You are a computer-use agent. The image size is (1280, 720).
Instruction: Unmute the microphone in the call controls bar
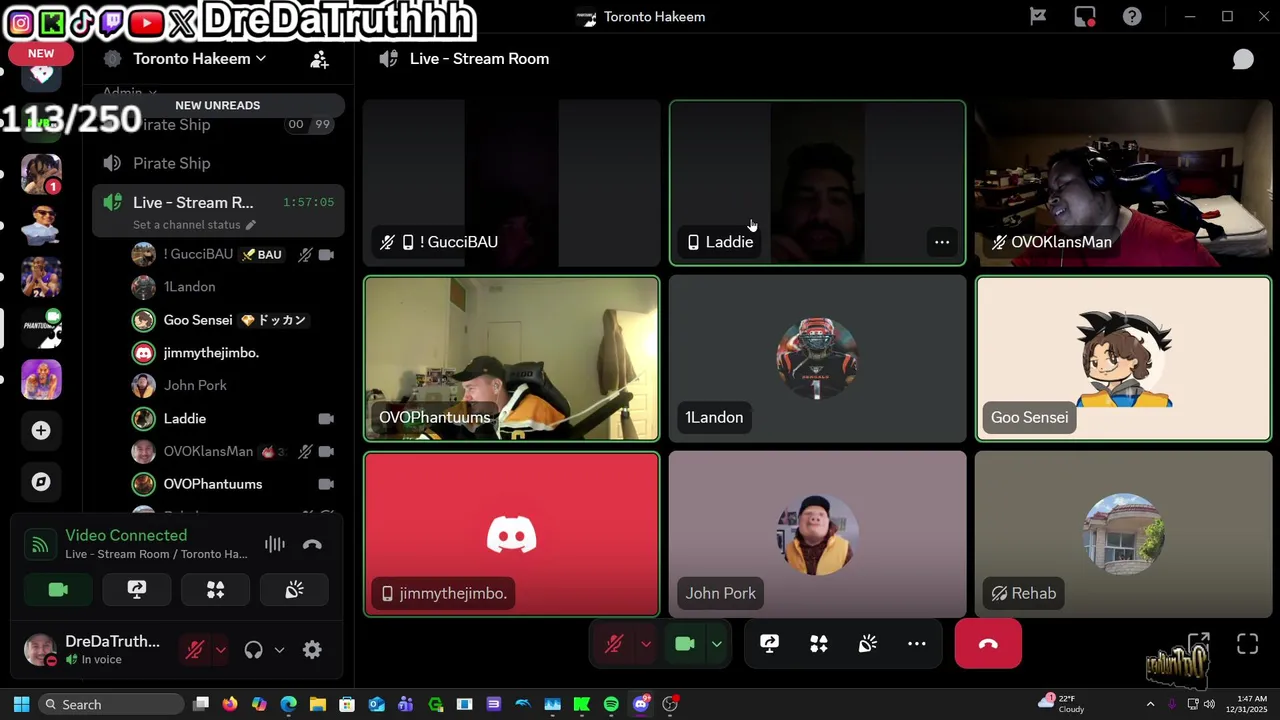[x=614, y=644]
